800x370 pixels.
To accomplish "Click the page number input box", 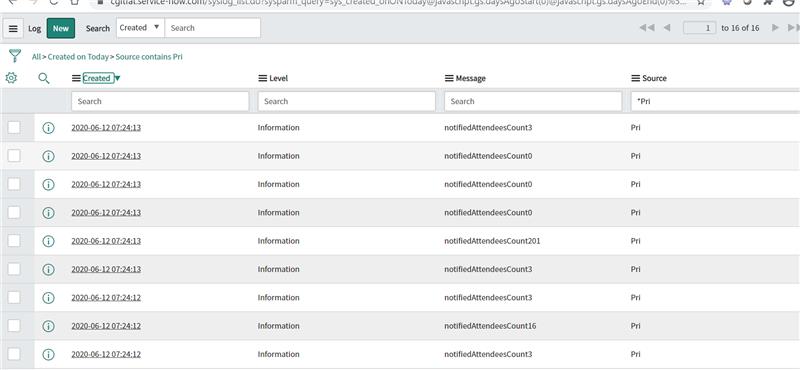I will [x=699, y=28].
